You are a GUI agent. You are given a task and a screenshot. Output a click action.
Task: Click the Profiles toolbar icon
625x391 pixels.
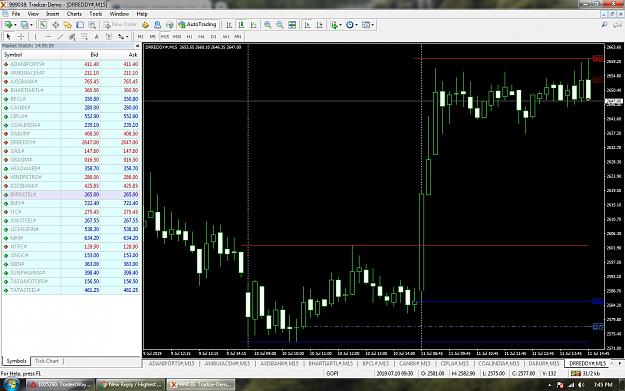point(25,25)
